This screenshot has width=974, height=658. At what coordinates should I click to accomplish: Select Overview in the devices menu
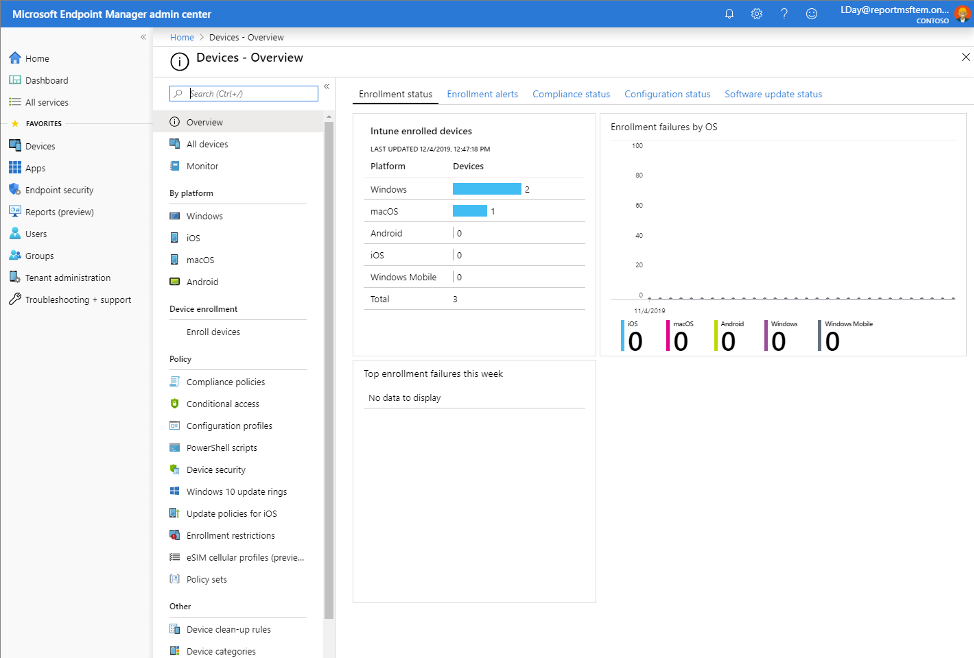(239, 122)
